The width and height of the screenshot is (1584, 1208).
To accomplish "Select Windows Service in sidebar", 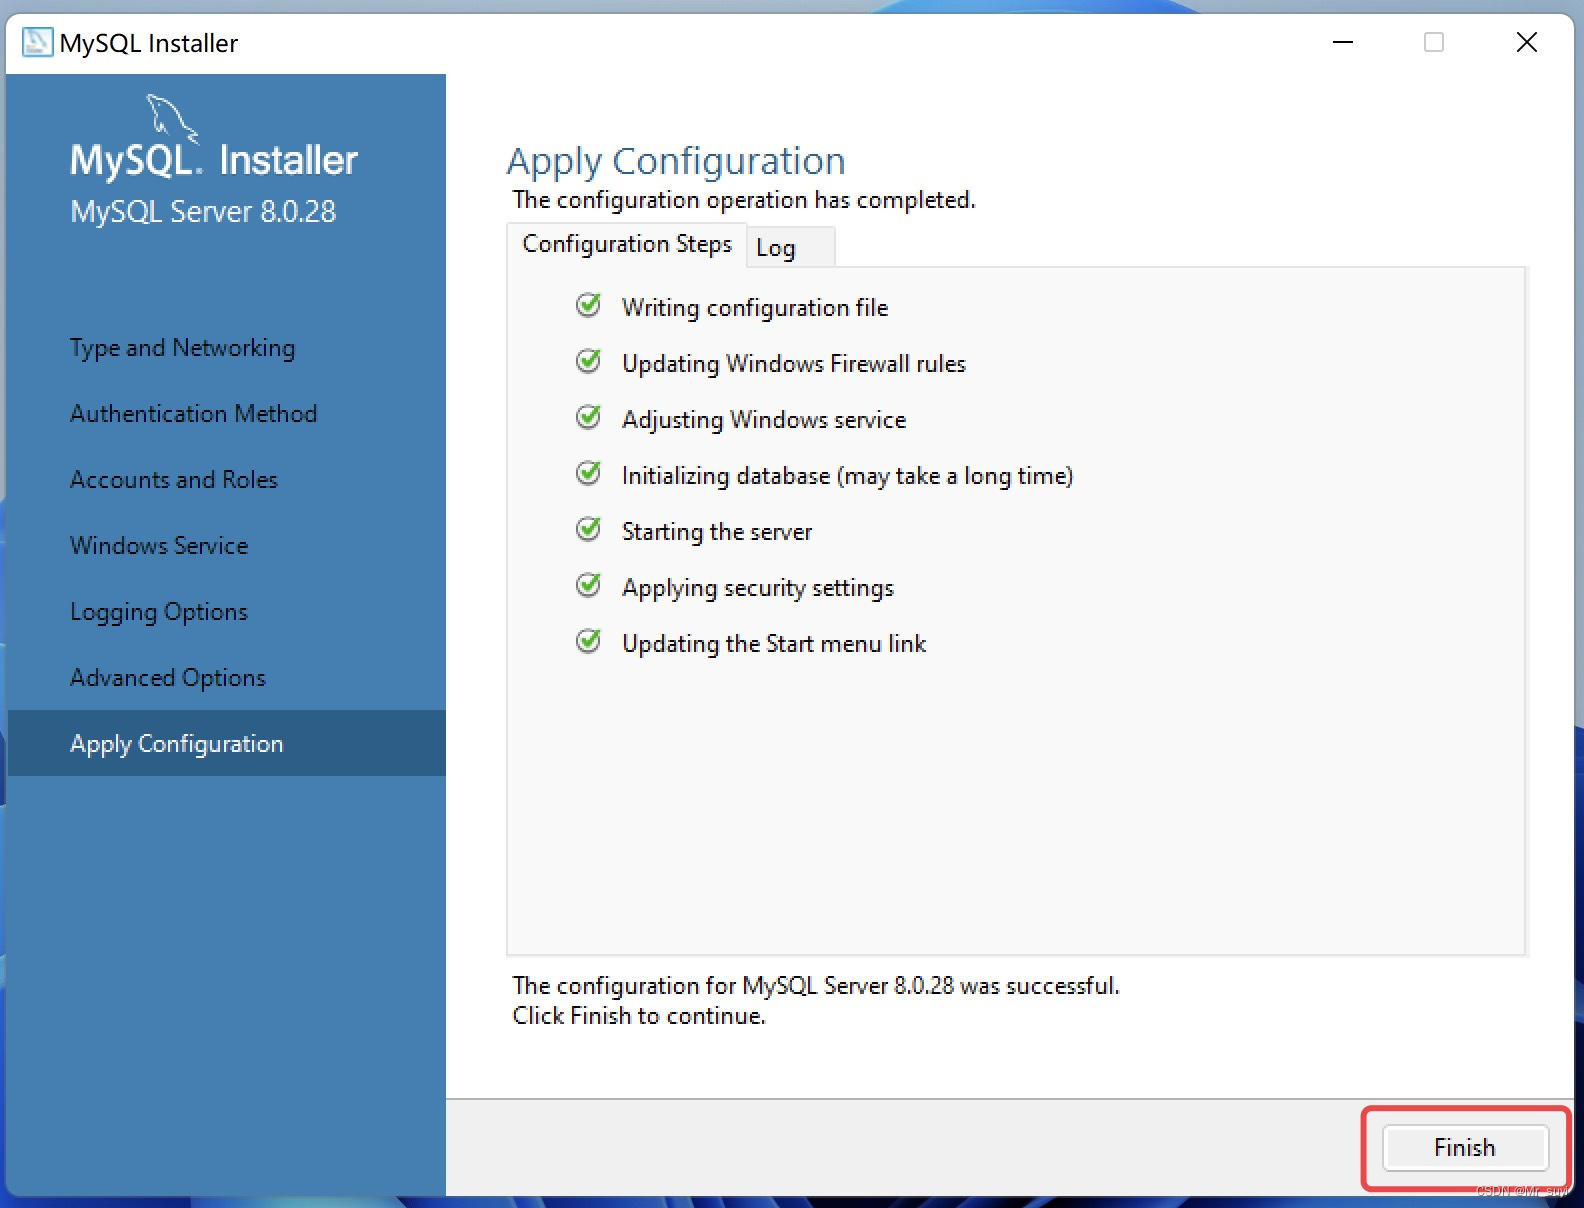I will (x=226, y=545).
